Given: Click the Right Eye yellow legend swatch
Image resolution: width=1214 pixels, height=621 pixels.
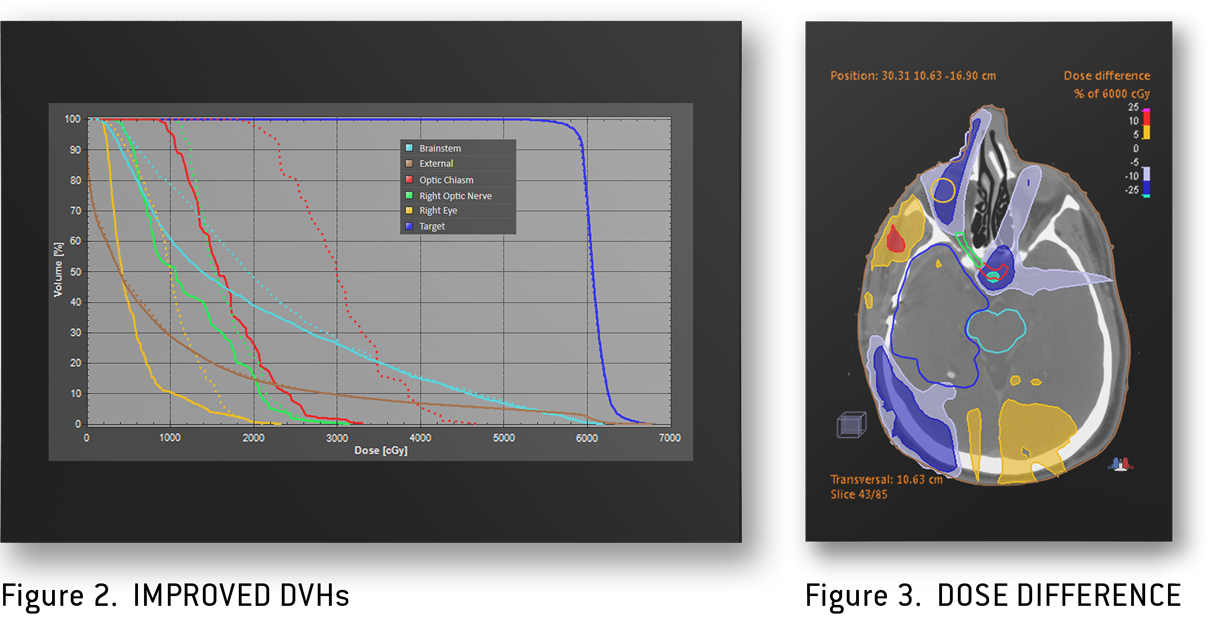Looking at the screenshot, I should click(x=408, y=211).
